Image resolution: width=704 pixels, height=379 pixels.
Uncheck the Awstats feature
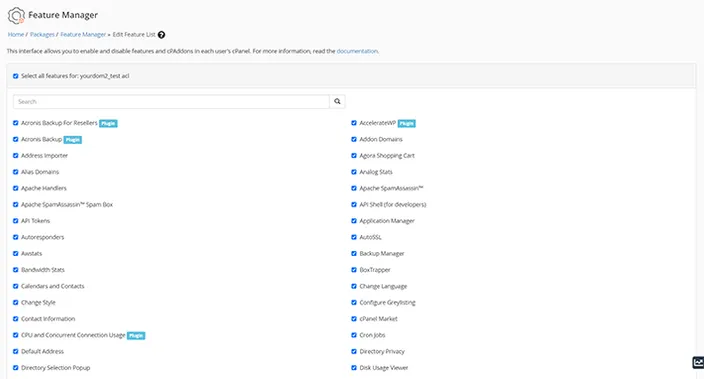coord(16,253)
